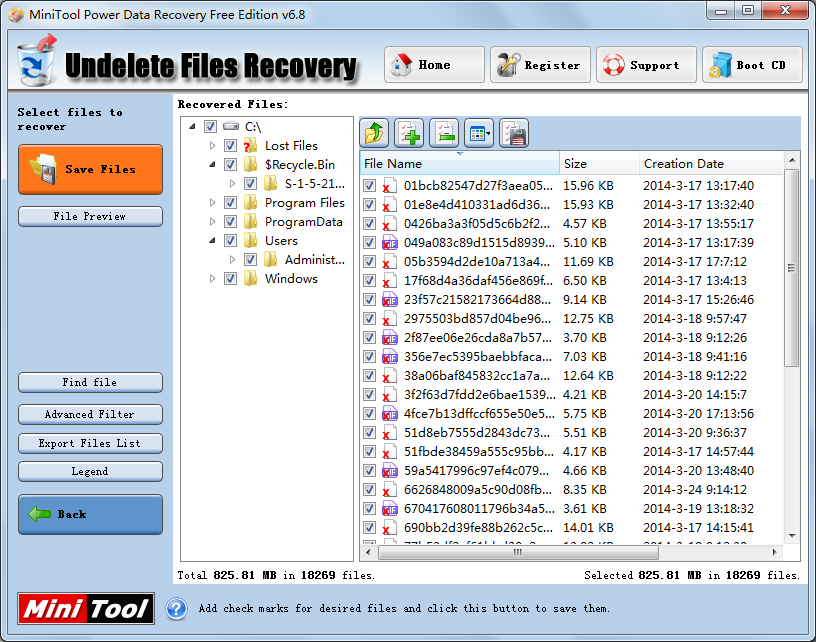
Task: Sort list by Size column header
Action: pos(600,163)
